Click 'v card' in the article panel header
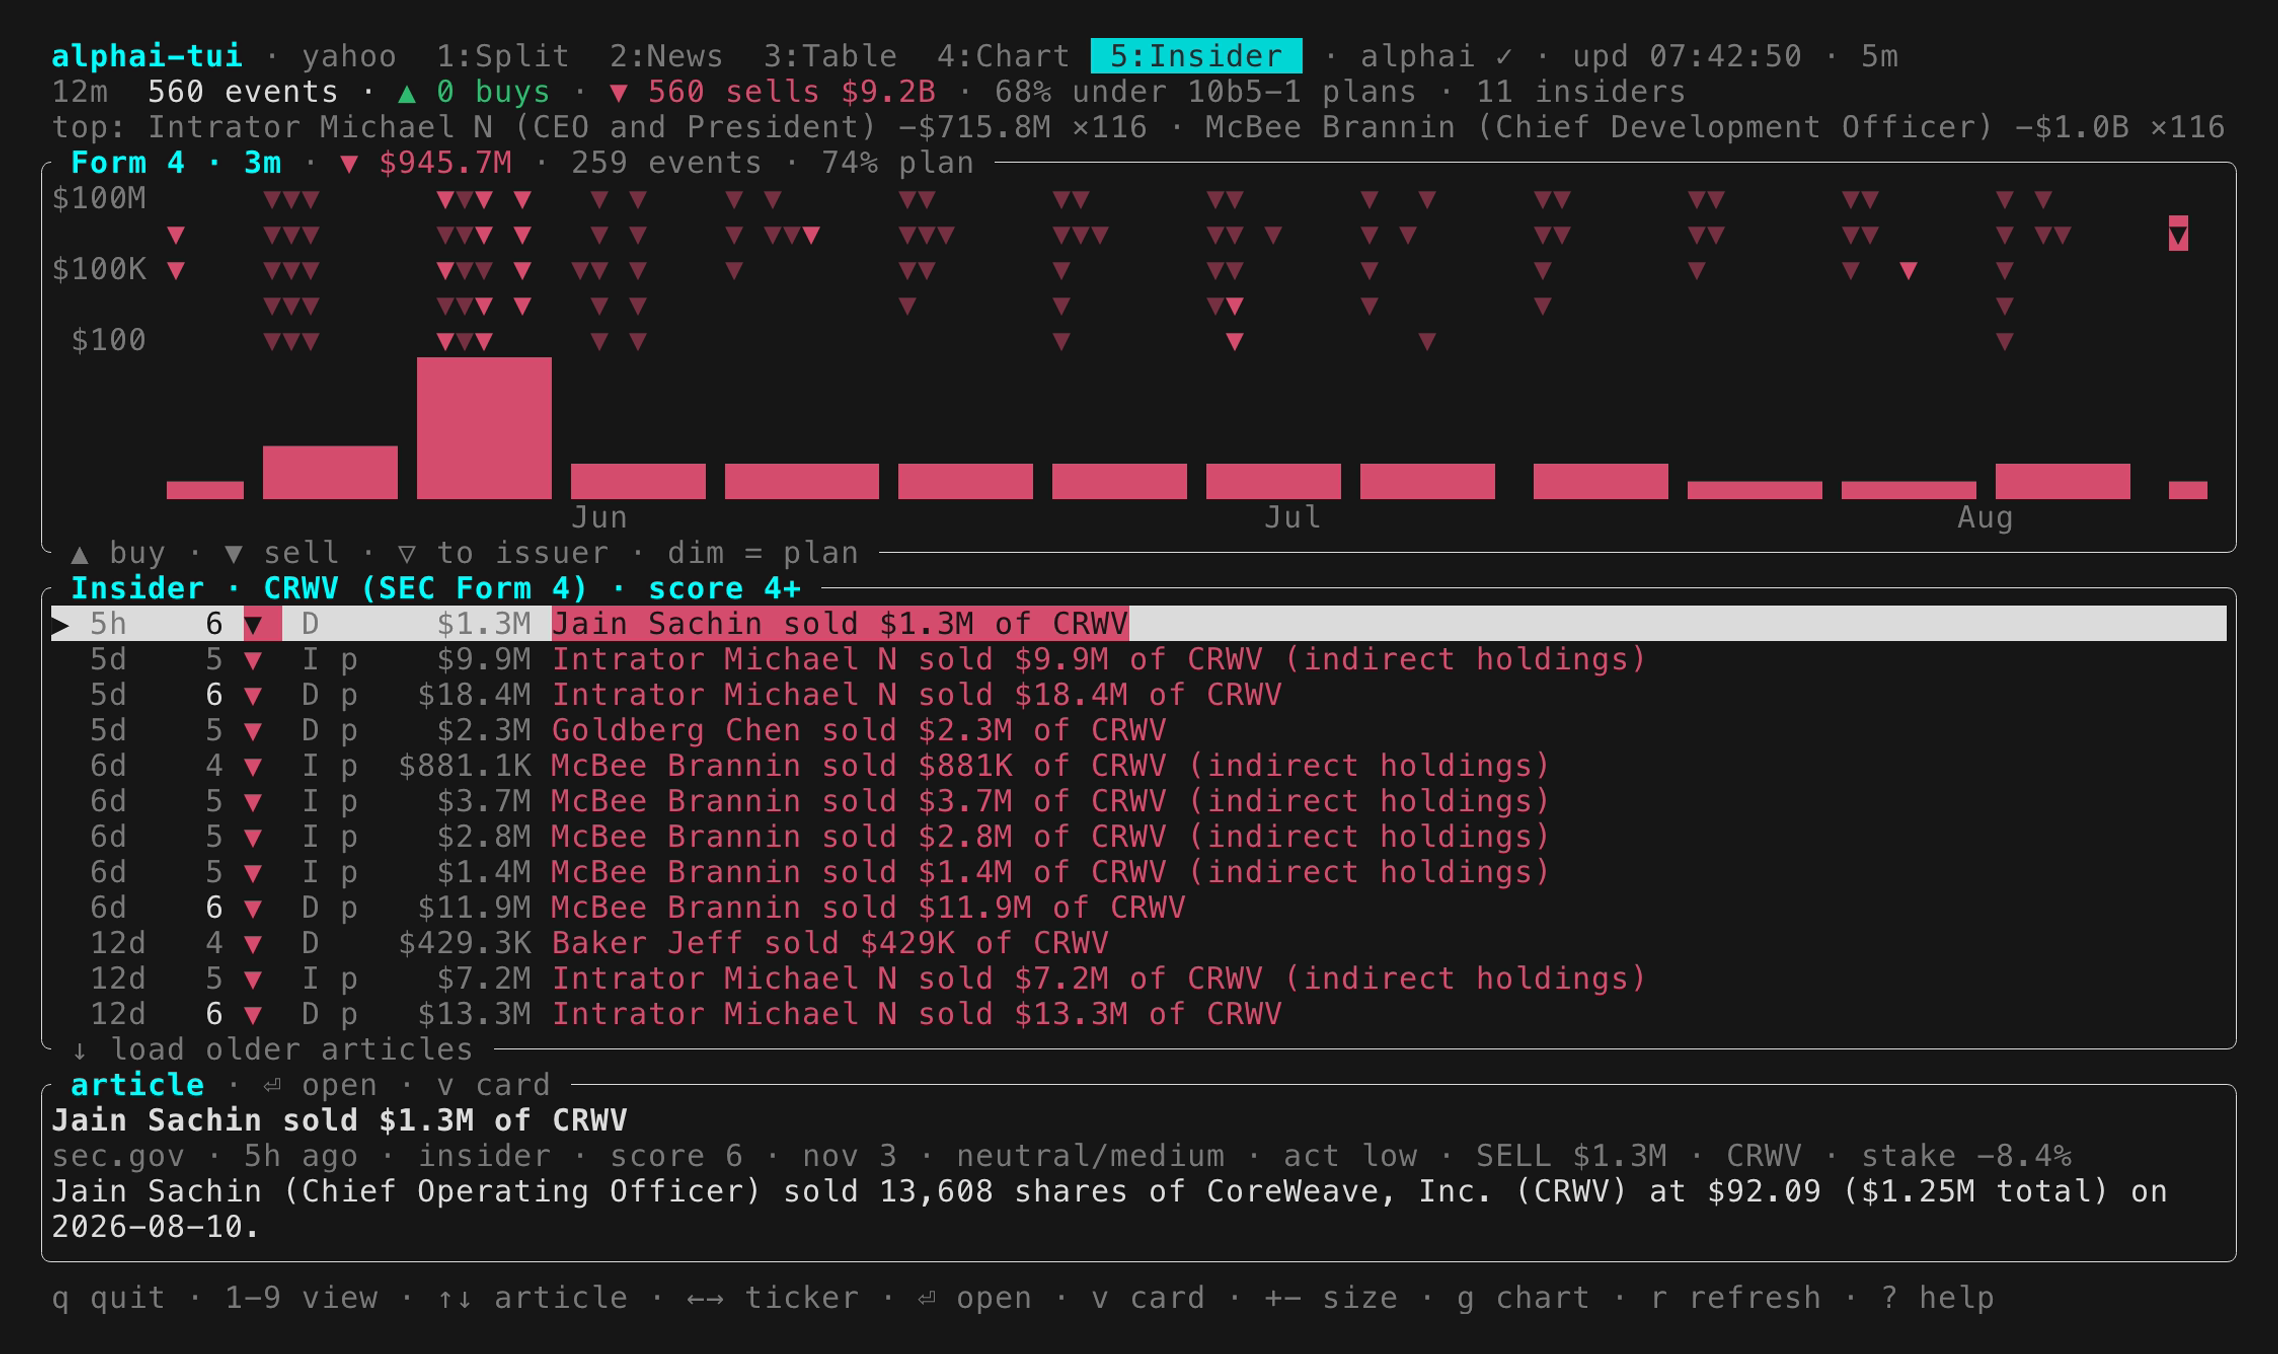2278x1354 pixels. [494, 1085]
